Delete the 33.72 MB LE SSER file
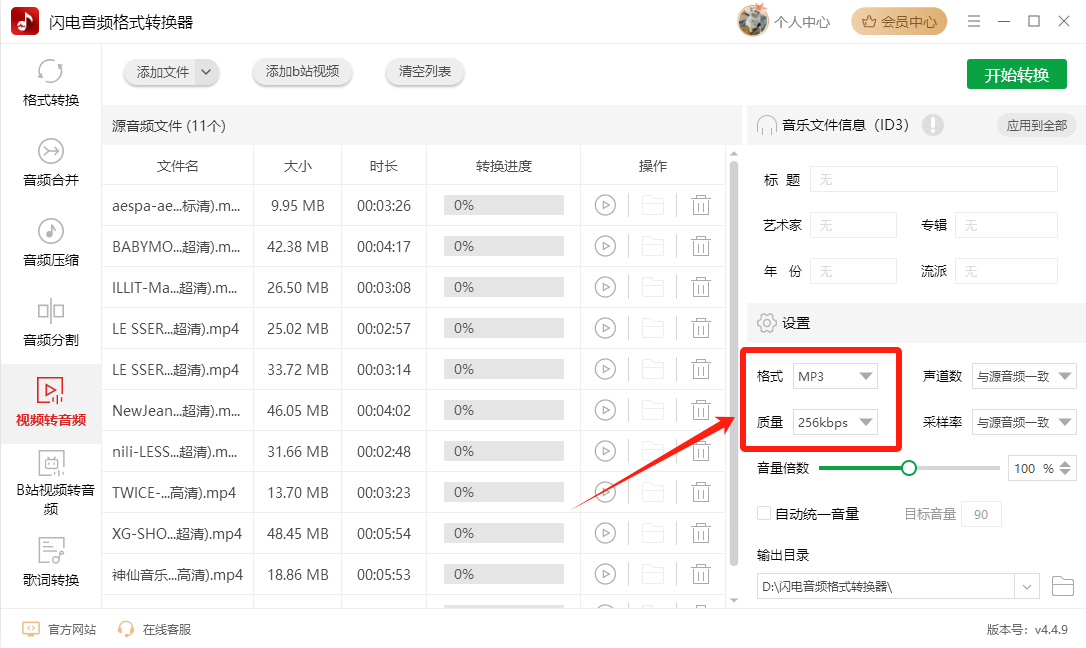Screen dimensions: 1086x648 tap(701, 370)
